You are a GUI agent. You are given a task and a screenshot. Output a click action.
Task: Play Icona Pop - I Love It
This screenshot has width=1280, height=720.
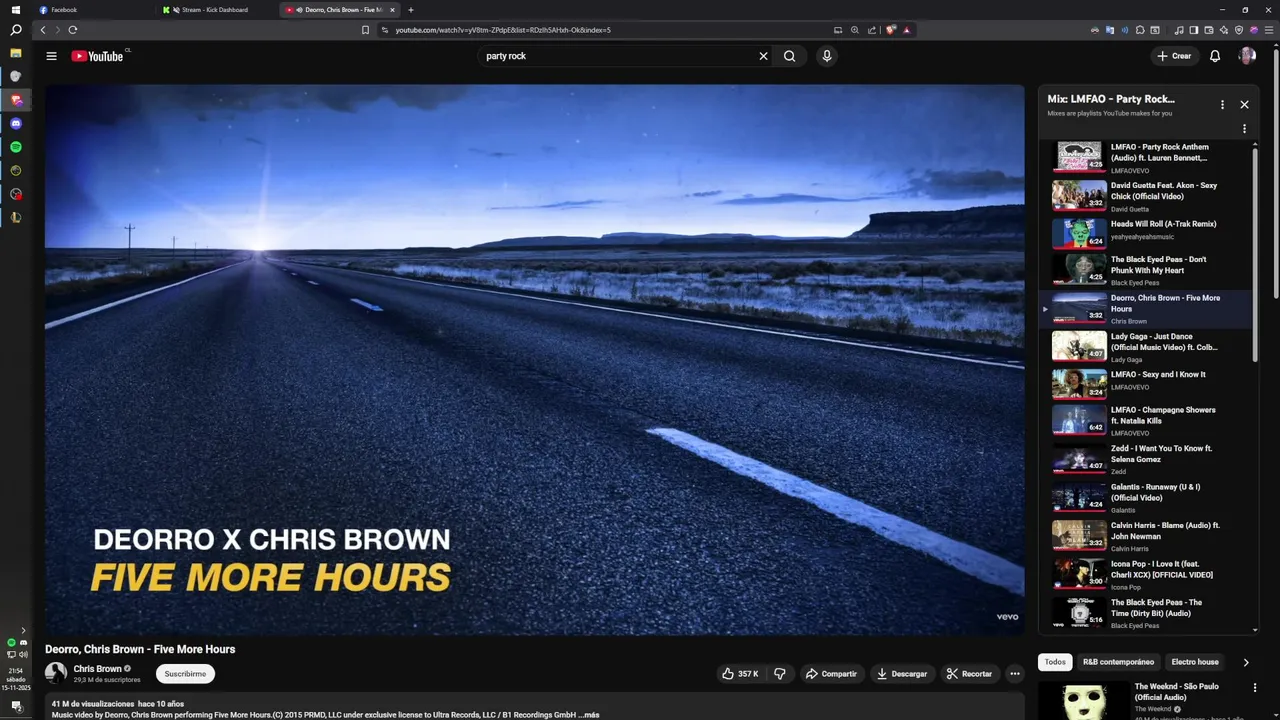(1147, 574)
